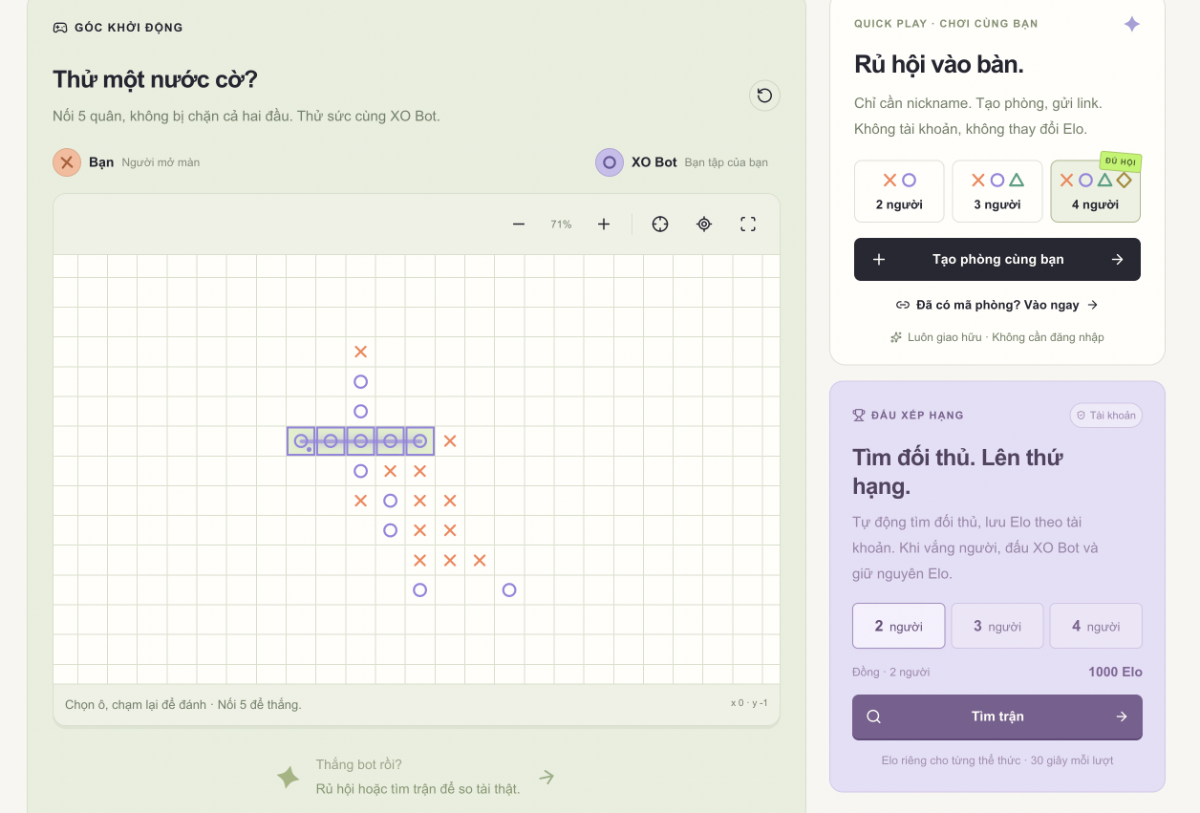The height and width of the screenshot is (813, 1200).
Task: Click the O piece below the bottom X row
Action: (x=420, y=590)
